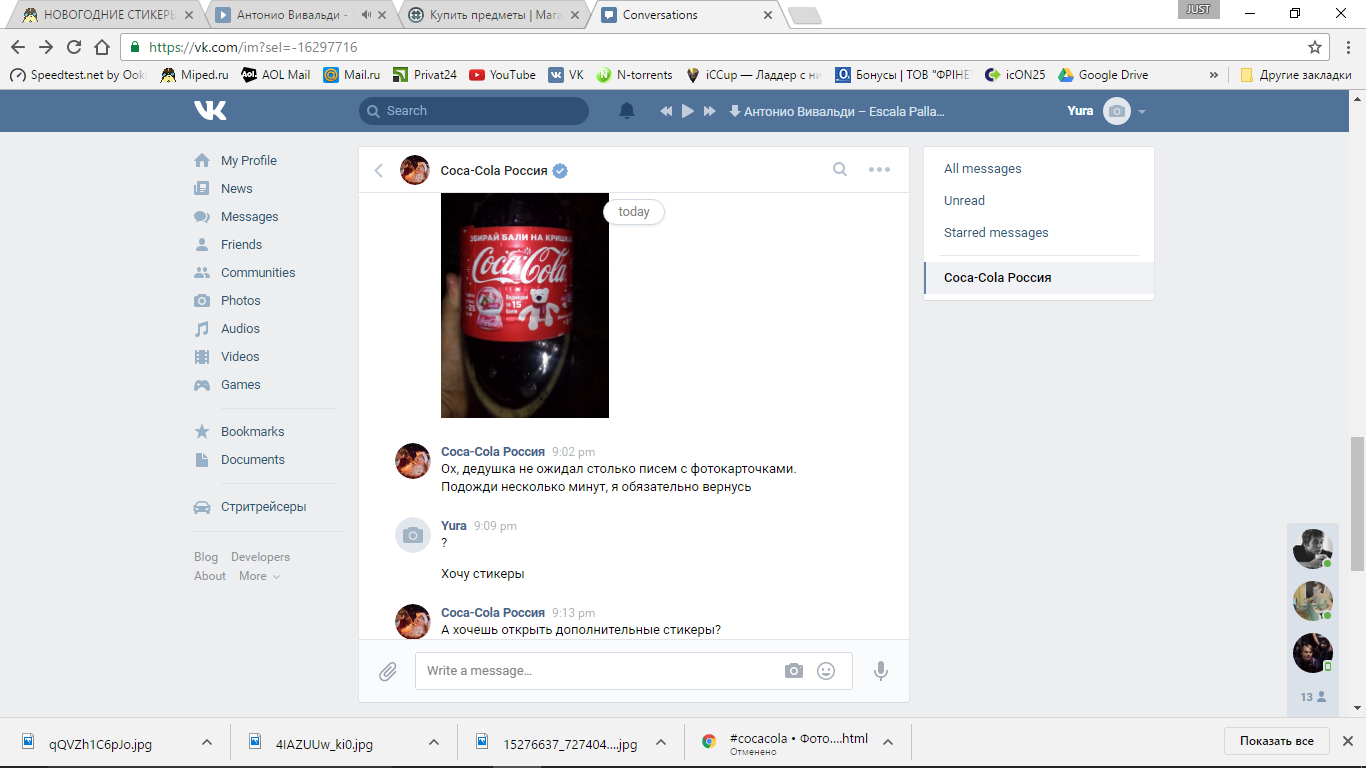
Task: Attach a file with the paperclip
Action: point(388,672)
